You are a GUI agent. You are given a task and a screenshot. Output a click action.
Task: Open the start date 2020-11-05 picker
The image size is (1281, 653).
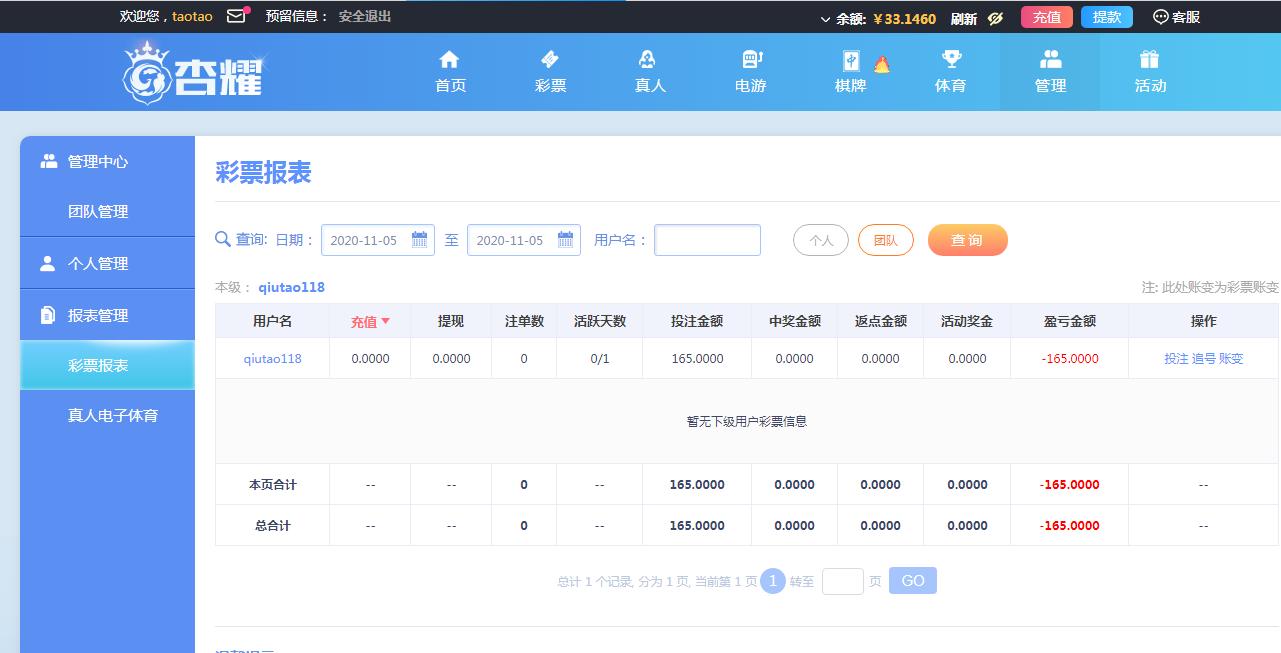tap(378, 240)
